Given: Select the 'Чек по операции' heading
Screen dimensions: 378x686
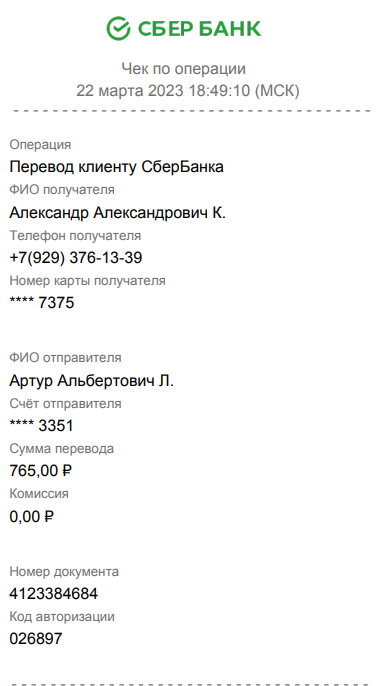Looking at the screenshot, I should 183,69.
